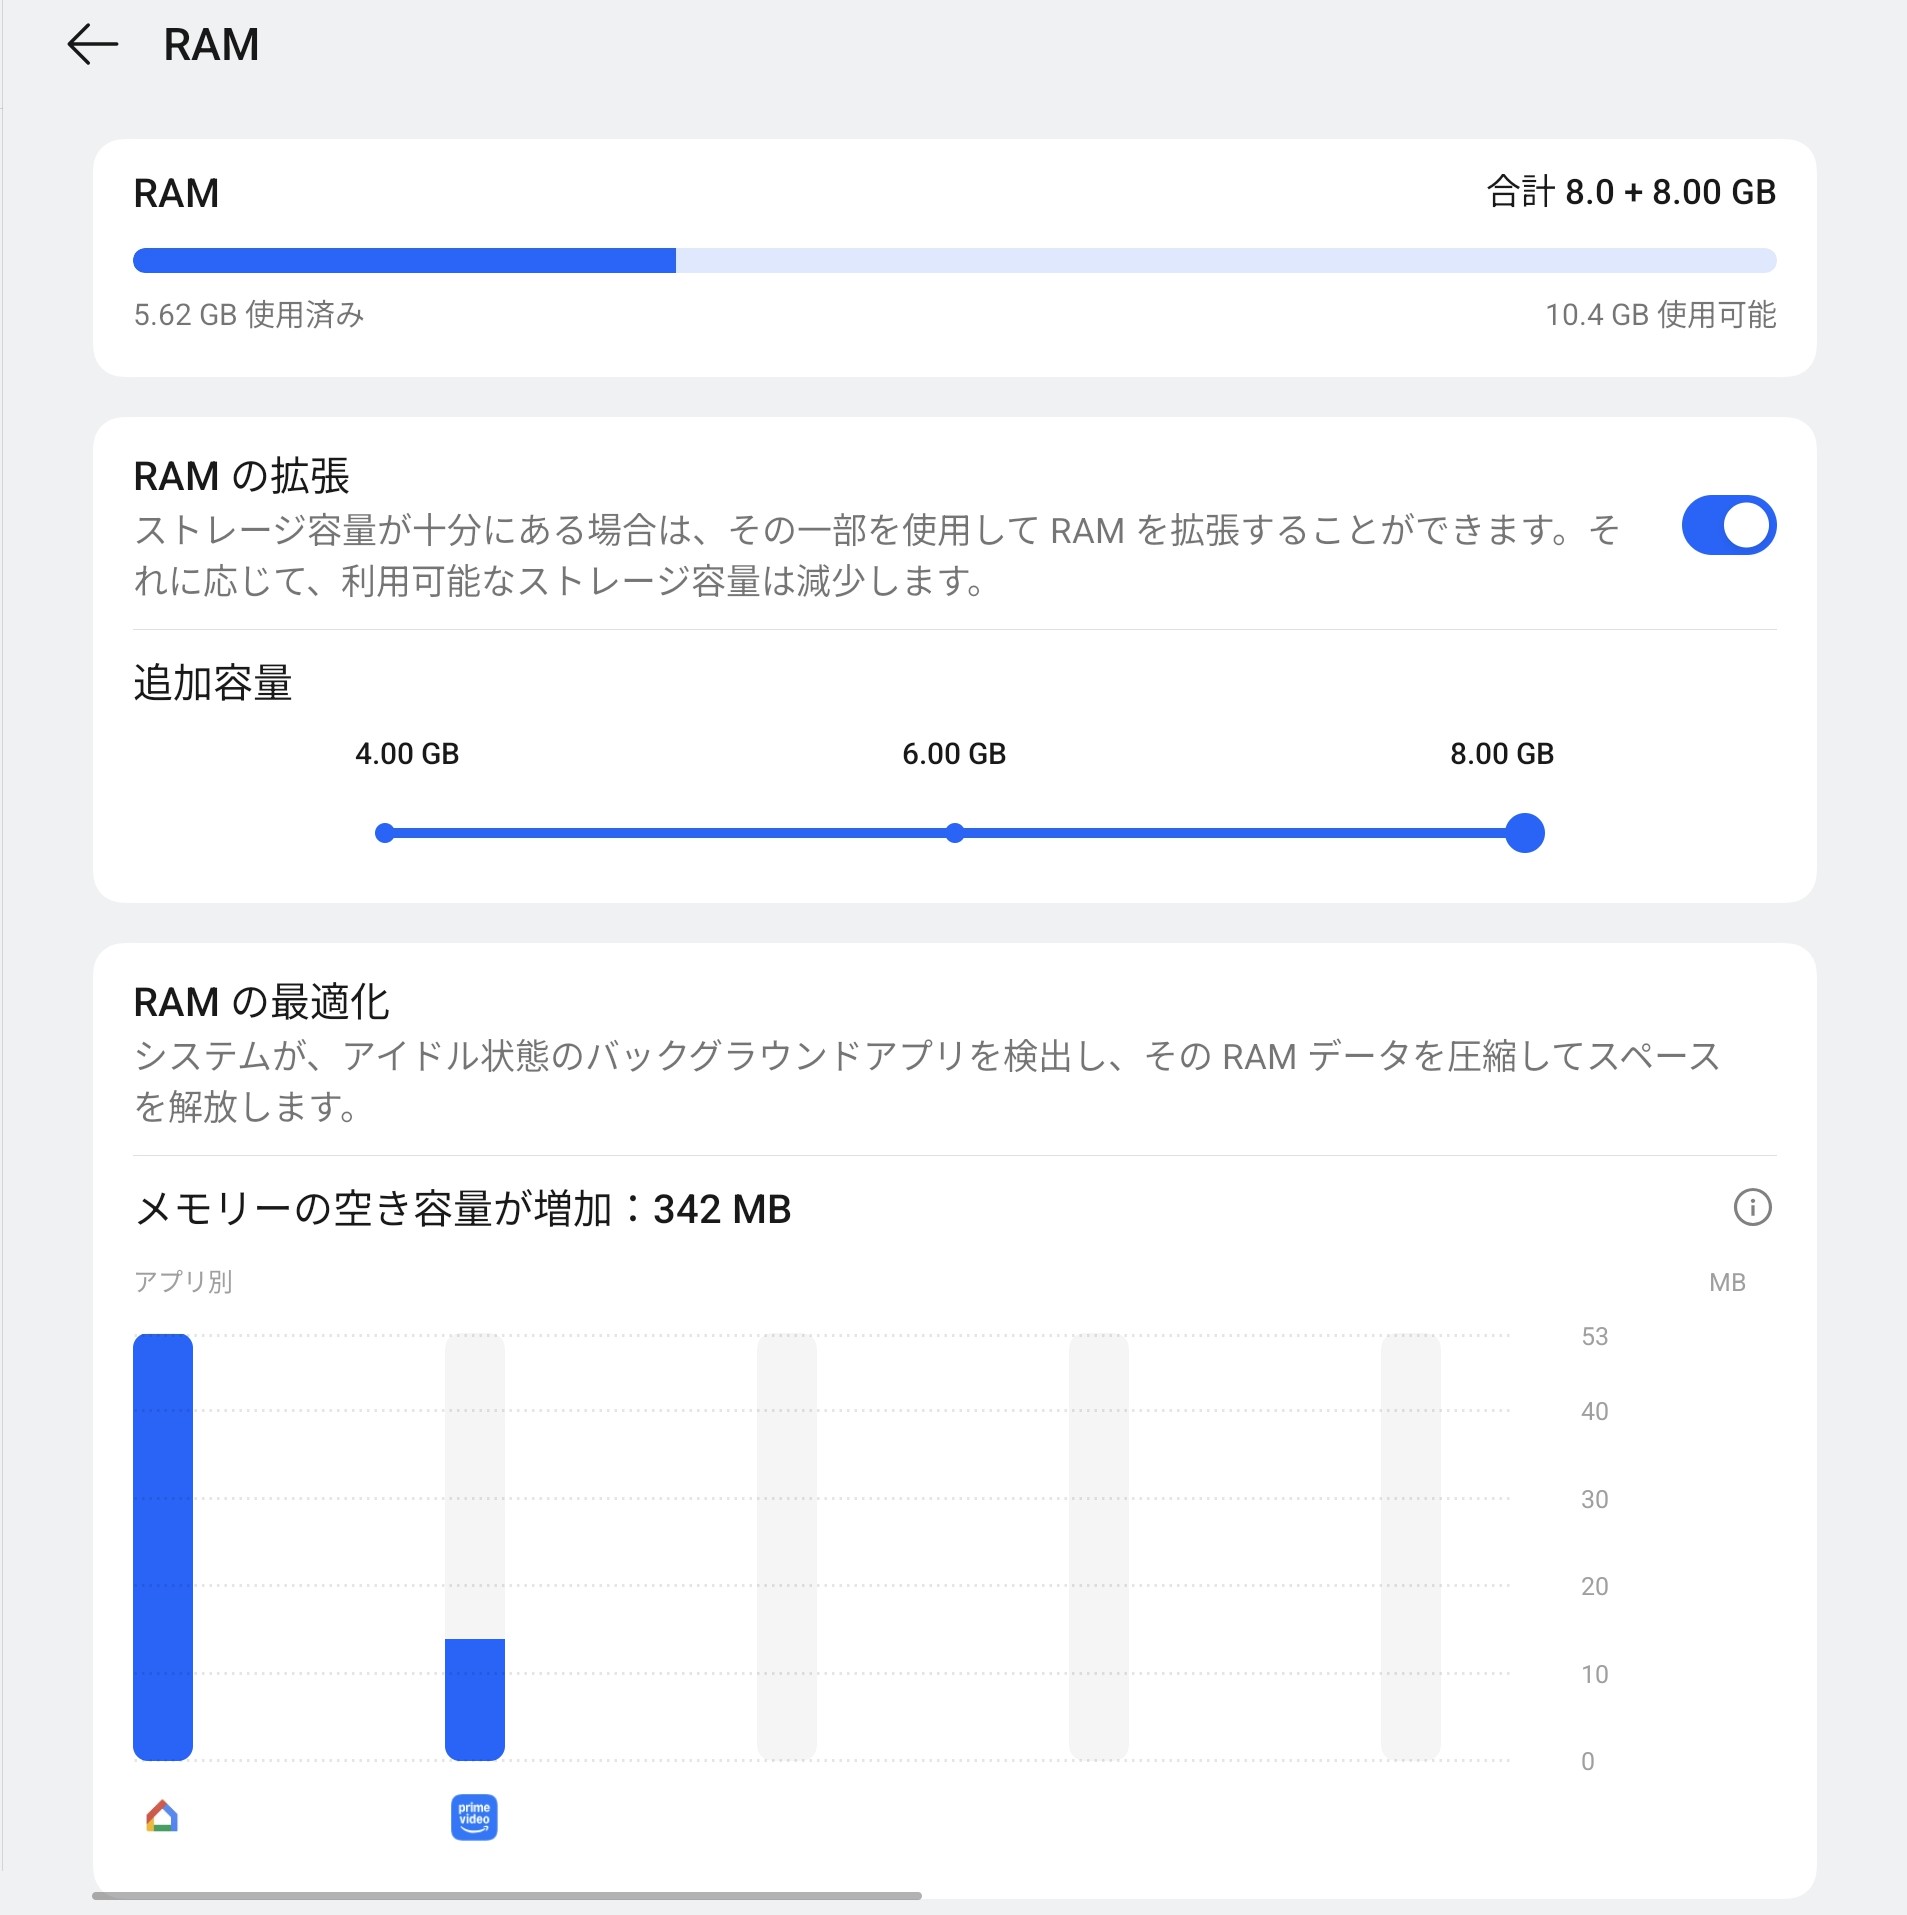Open the memory increase info icon
Image resolution: width=1907 pixels, height=1915 pixels.
pos(1751,1207)
